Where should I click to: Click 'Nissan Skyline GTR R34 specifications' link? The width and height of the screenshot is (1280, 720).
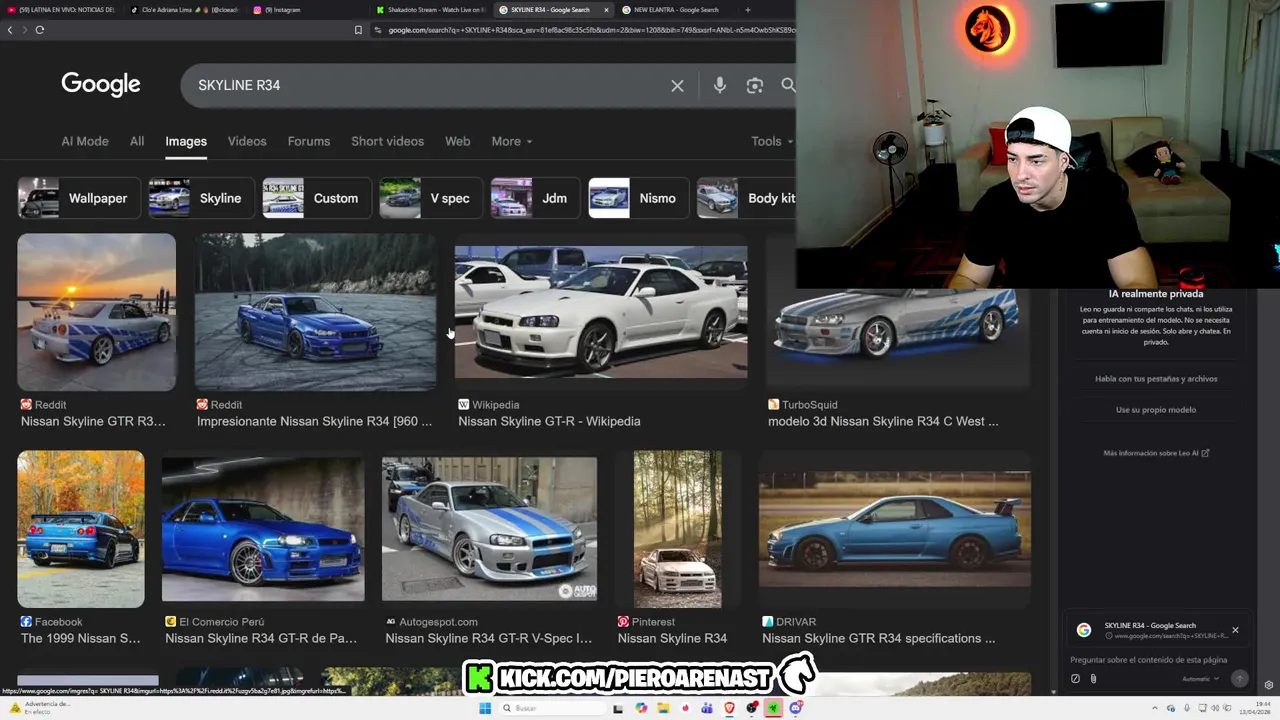pos(879,638)
